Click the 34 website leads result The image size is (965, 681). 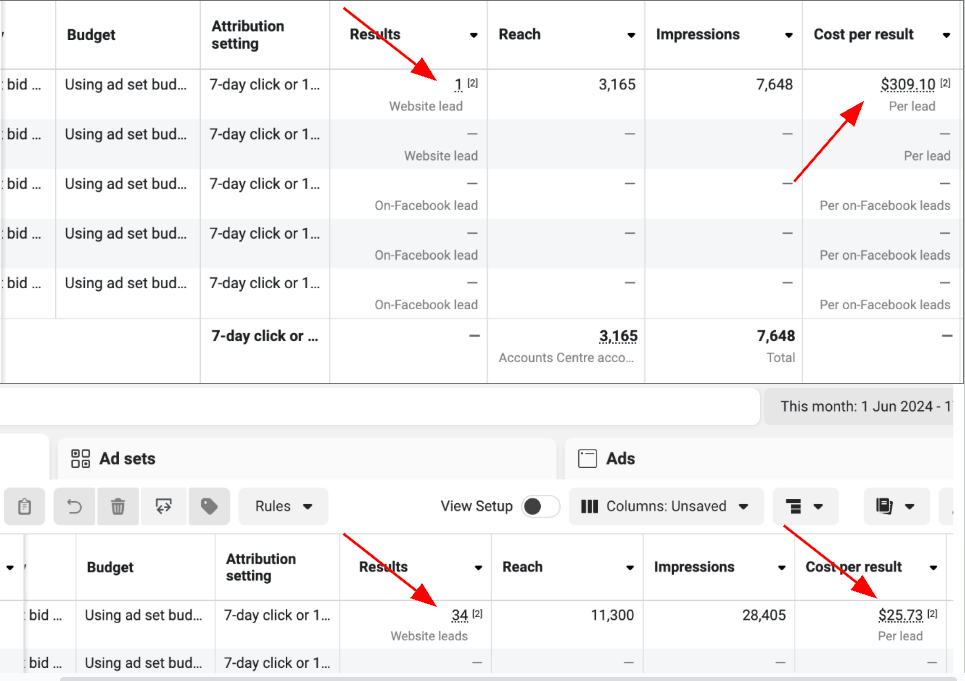pos(459,616)
